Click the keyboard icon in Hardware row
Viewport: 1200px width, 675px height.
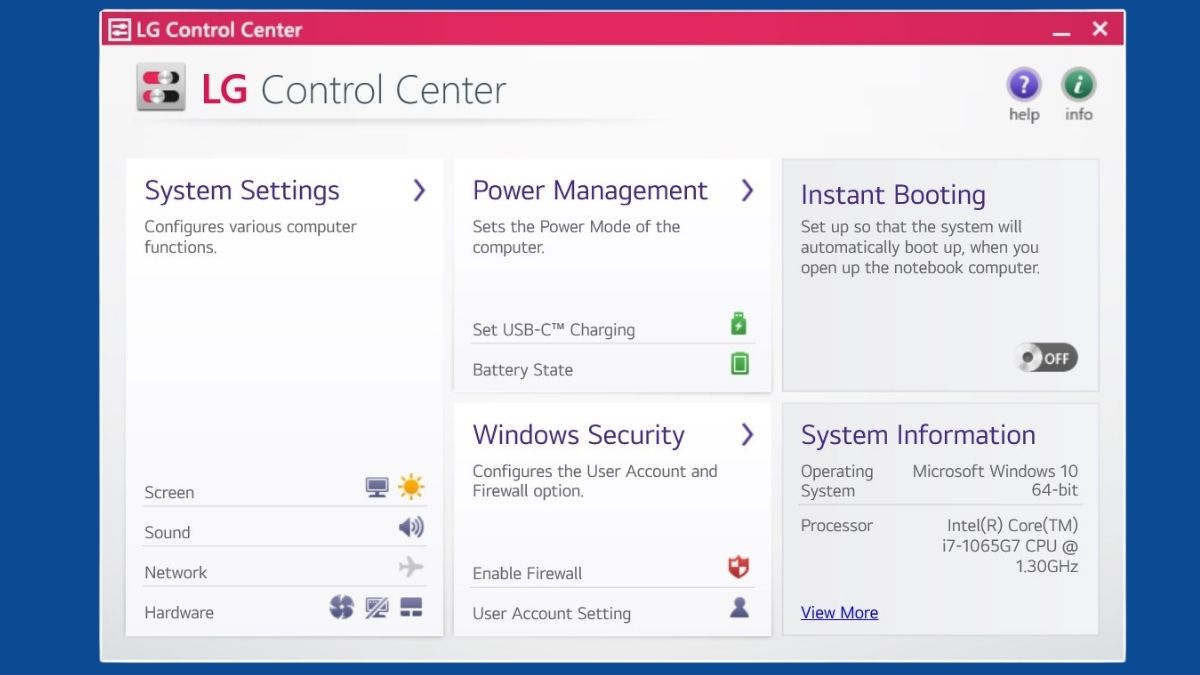tap(411, 607)
